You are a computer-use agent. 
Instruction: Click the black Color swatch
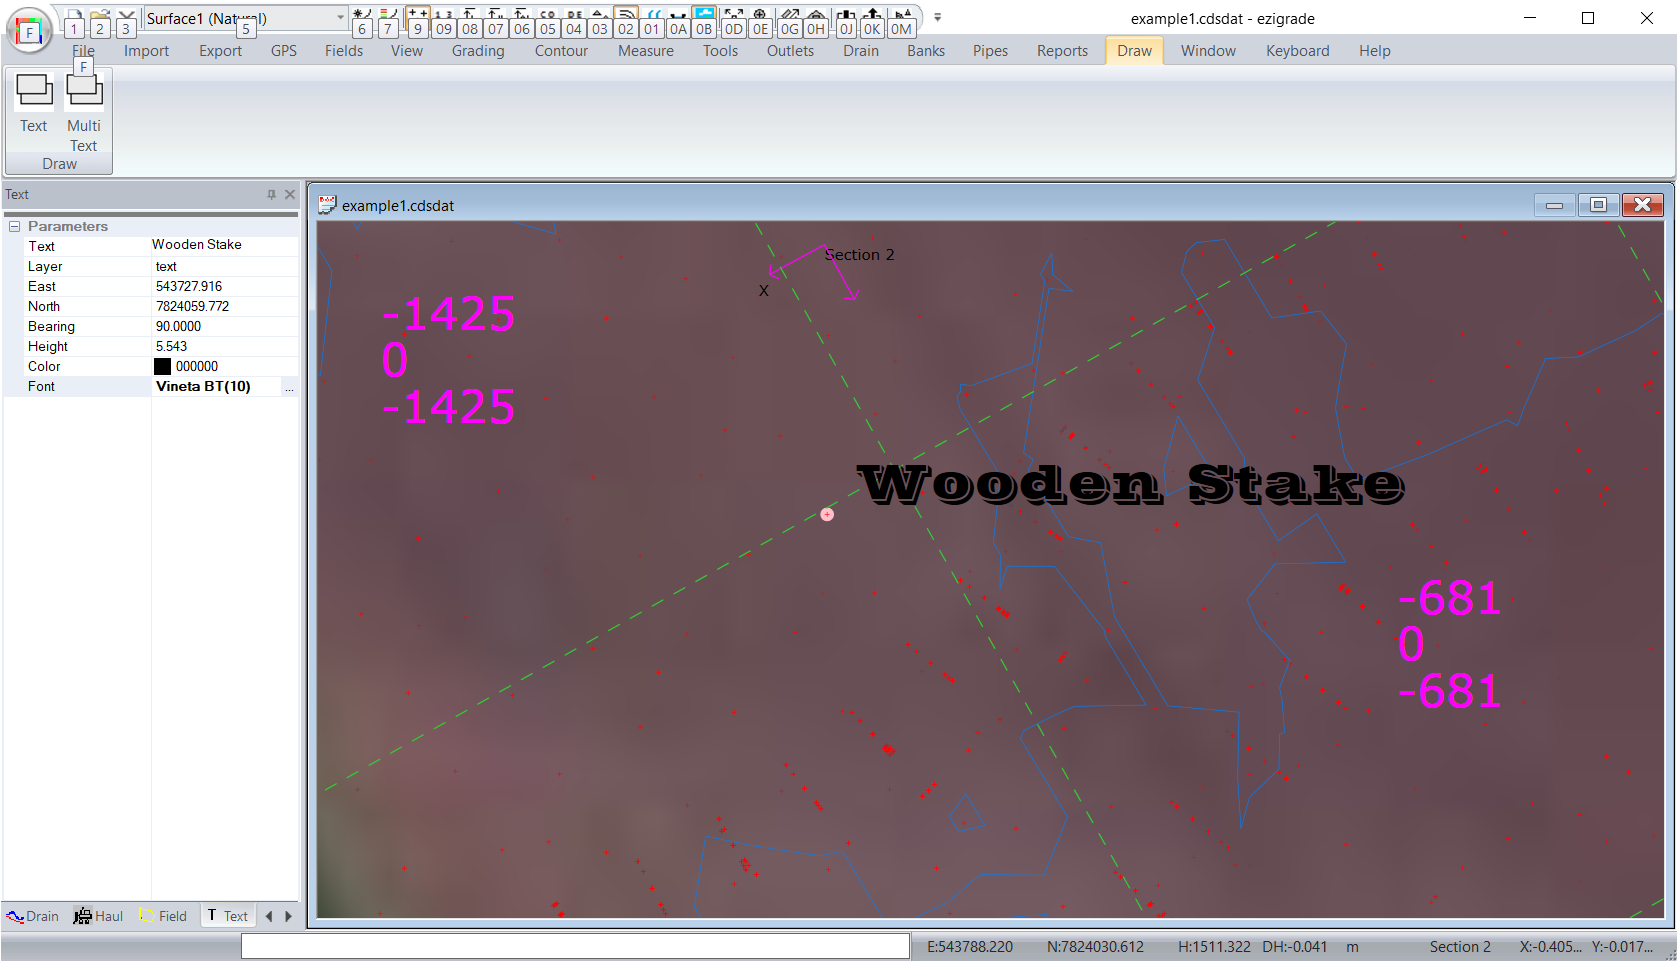coord(163,367)
